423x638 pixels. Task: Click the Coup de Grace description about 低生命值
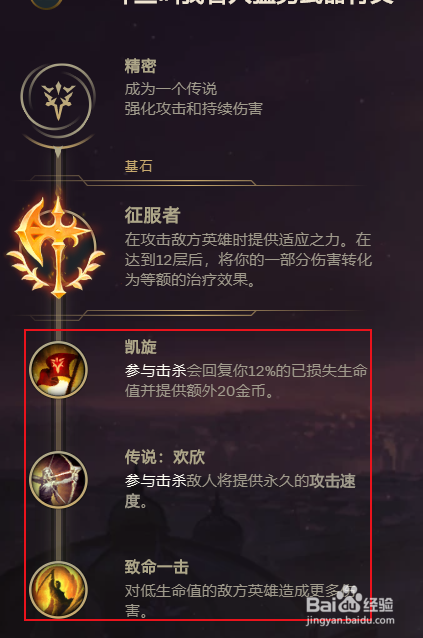tap(240, 601)
